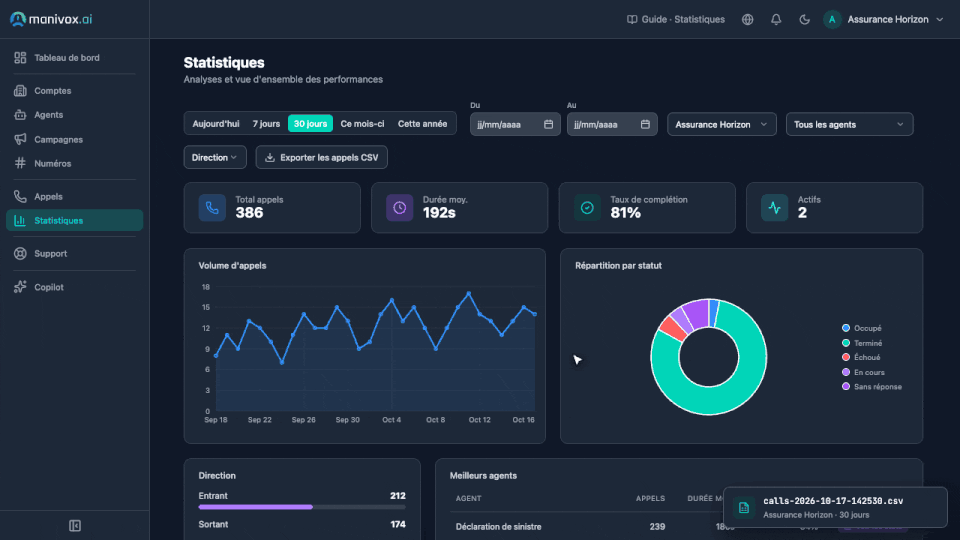The width and height of the screenshot is (960, 540).
Task: Open Tous les agents dropdown
Action: pos(849,124)
